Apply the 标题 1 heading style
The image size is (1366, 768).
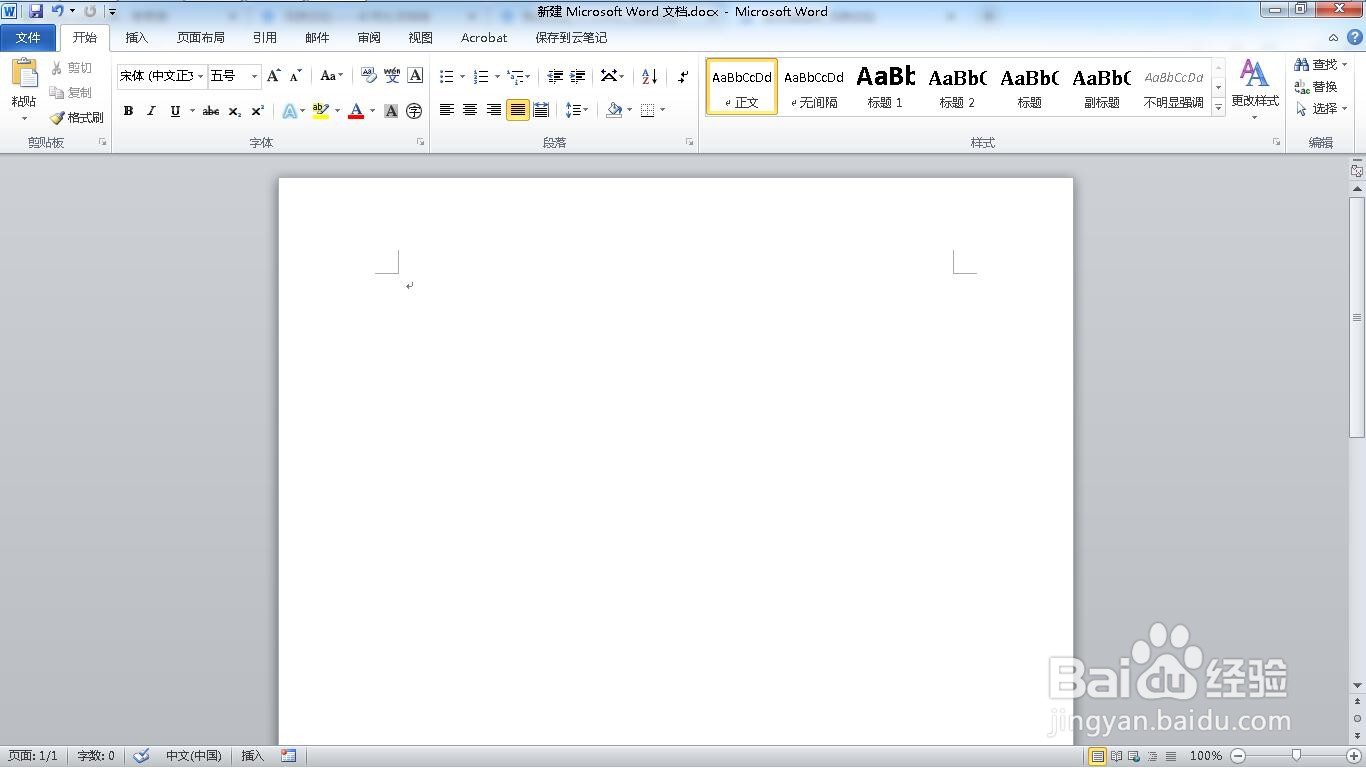[x=885, y=87]
